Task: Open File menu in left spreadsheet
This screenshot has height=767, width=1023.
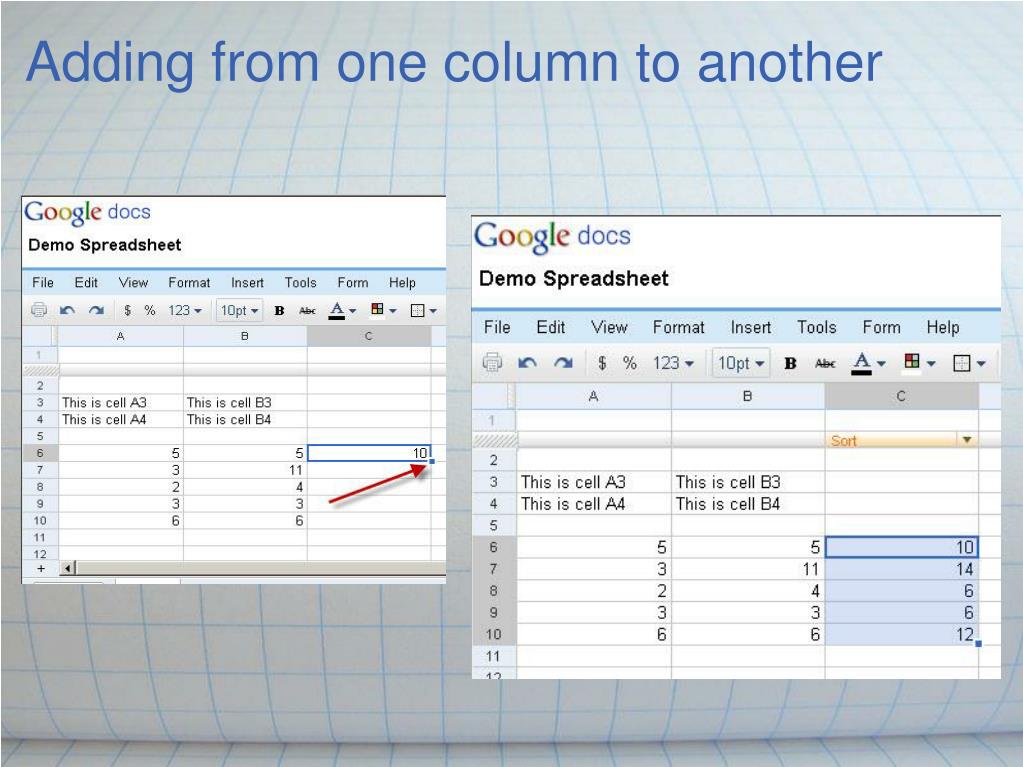Action: point(43,282)
